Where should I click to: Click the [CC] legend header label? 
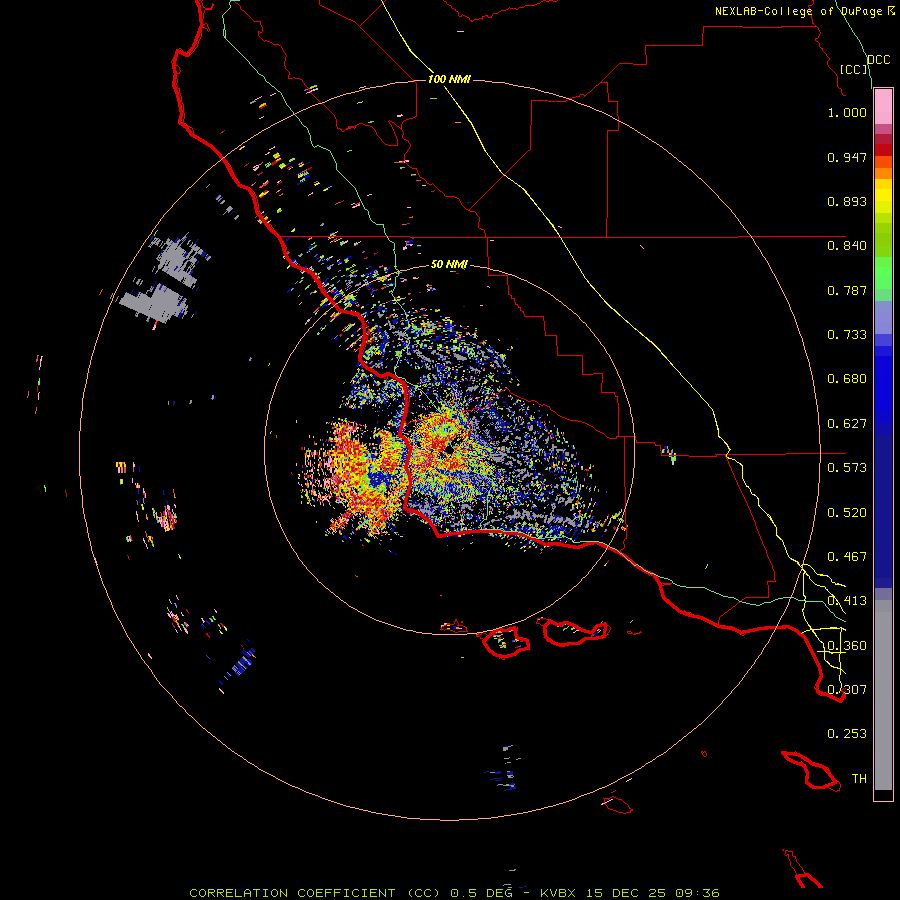[x=854, y=69]
